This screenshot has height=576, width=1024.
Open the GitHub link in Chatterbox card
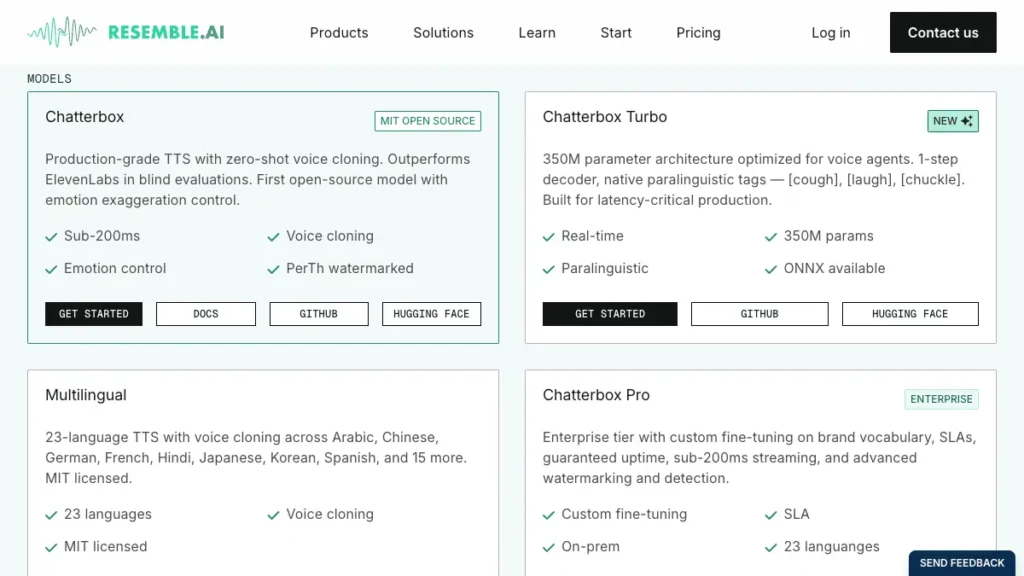tap(319, 314)
